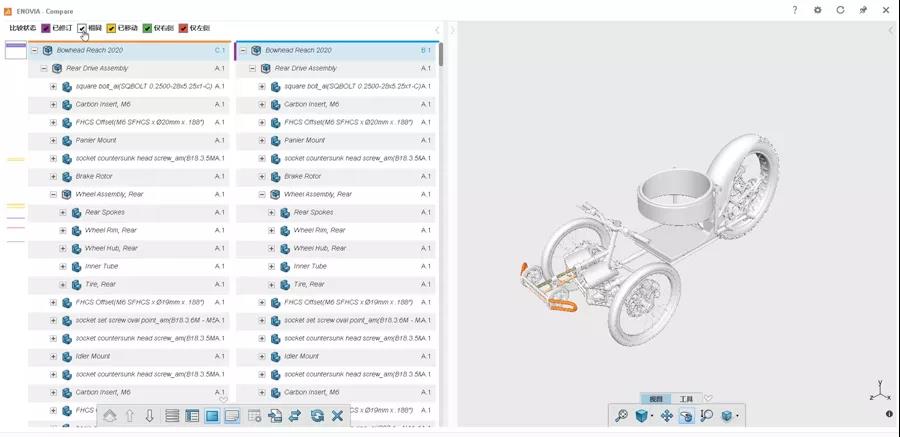Select Tire, Rear in right panel
The image size is (900, 437).
[309, 284]
